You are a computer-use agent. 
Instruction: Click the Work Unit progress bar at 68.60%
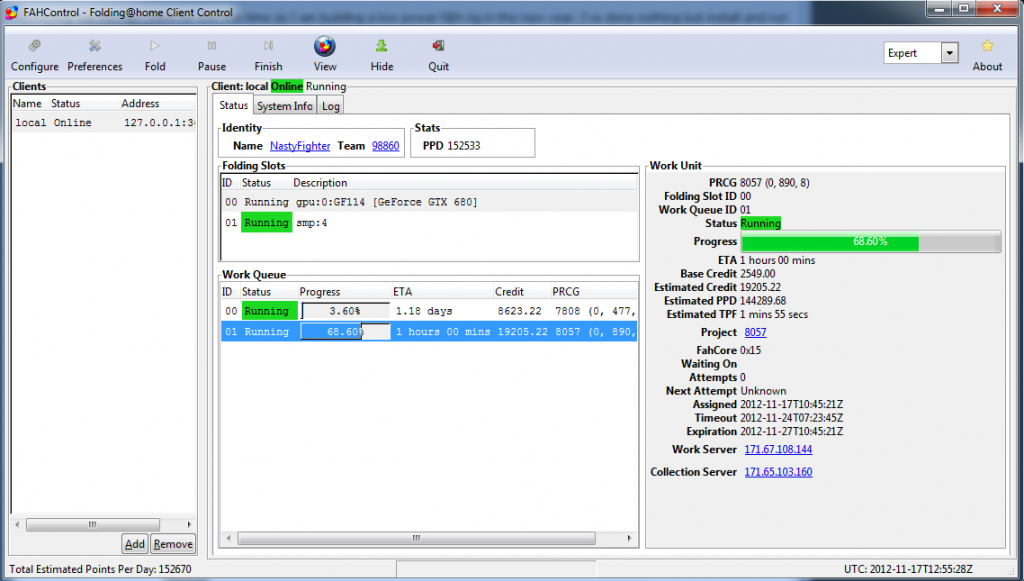(871, 242)
